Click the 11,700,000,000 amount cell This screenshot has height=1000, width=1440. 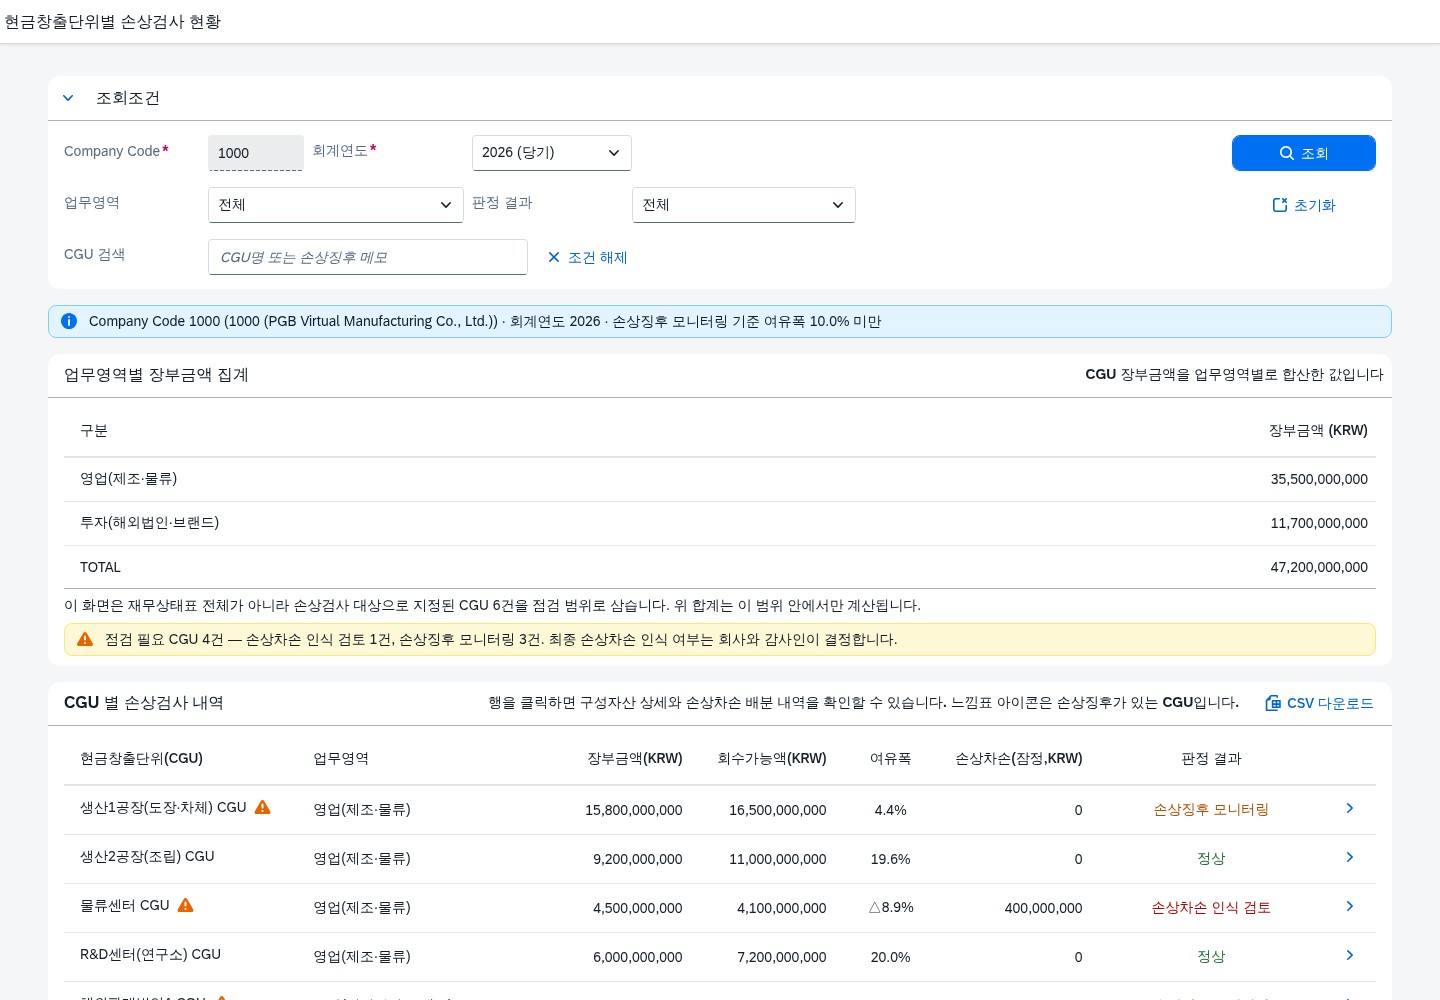coord(1319,523)
